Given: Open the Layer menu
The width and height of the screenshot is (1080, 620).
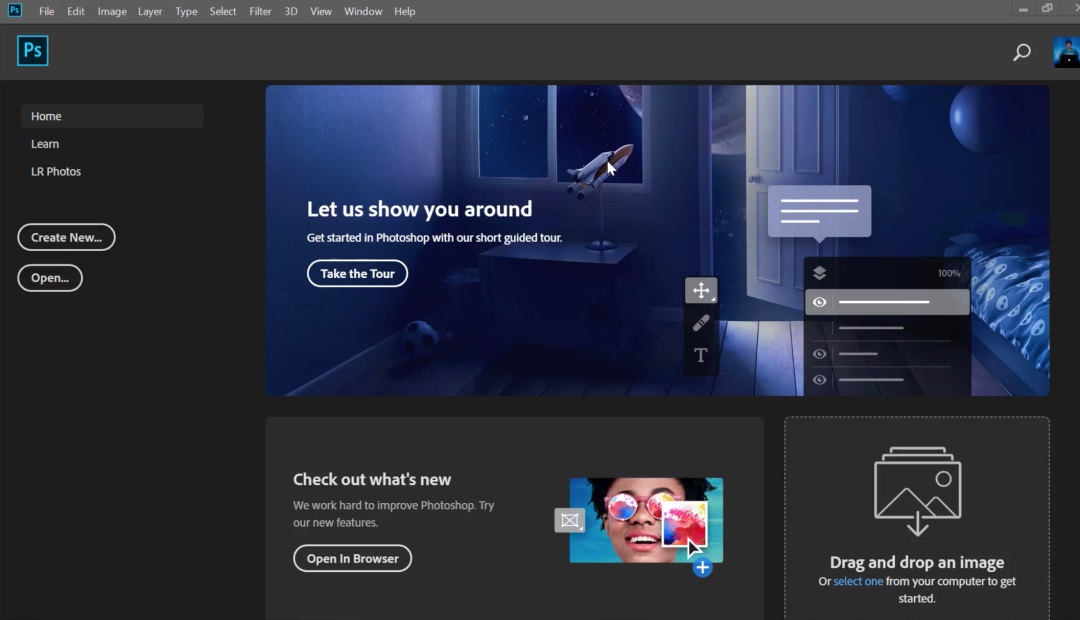Looking at the screenshot, I should point(149,11).
